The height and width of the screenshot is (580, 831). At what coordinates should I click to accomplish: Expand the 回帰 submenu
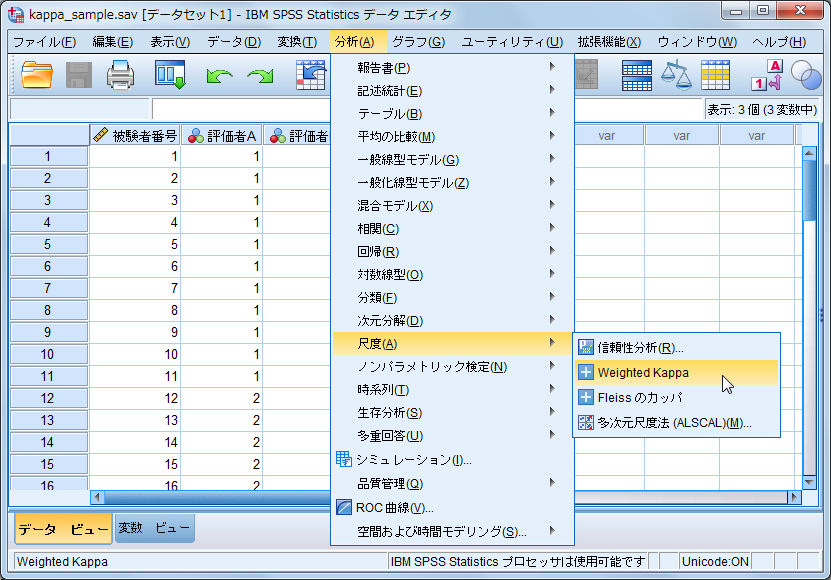tap(378, 252)
